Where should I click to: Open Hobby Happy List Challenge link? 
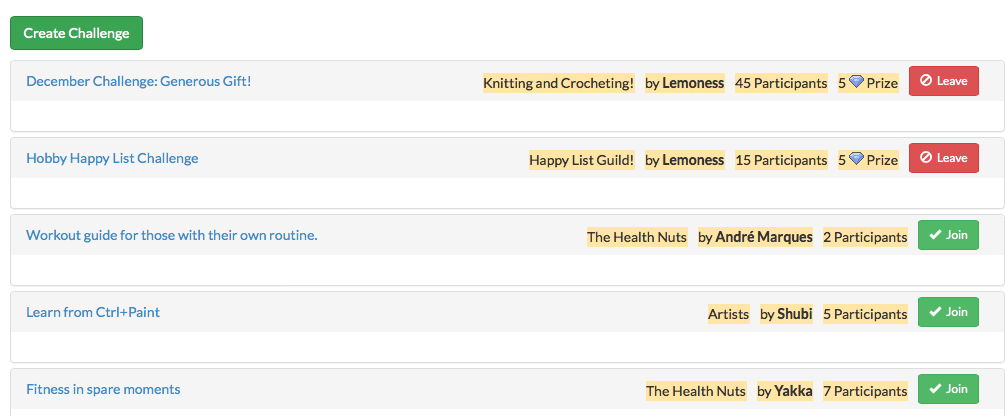click(x=112, y=158)
